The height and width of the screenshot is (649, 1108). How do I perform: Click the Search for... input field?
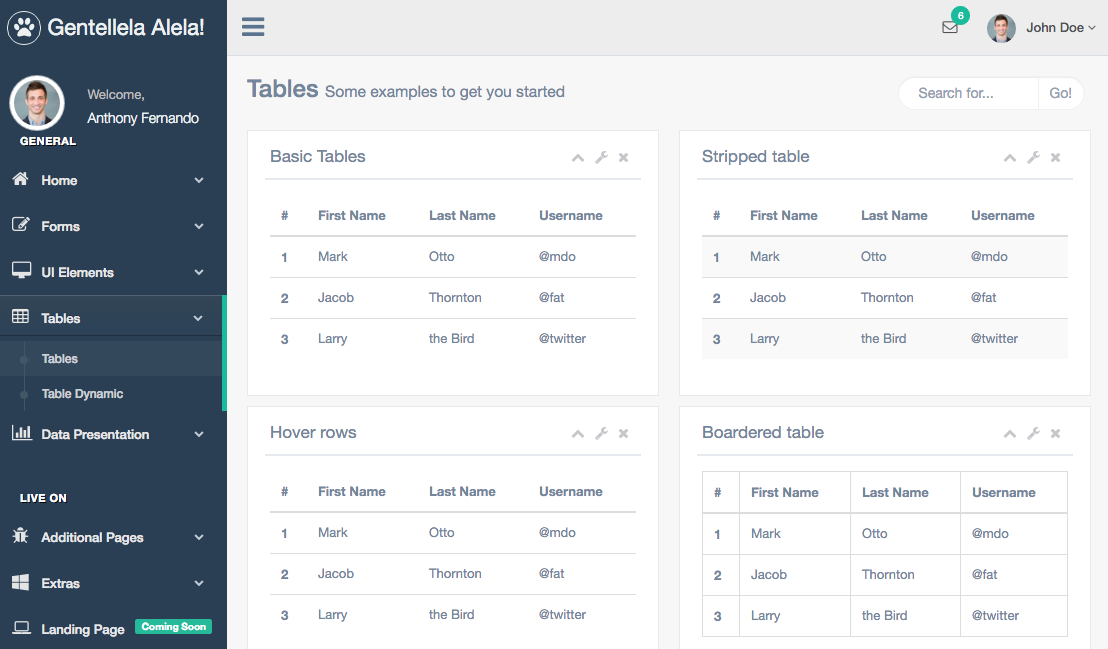968,93
